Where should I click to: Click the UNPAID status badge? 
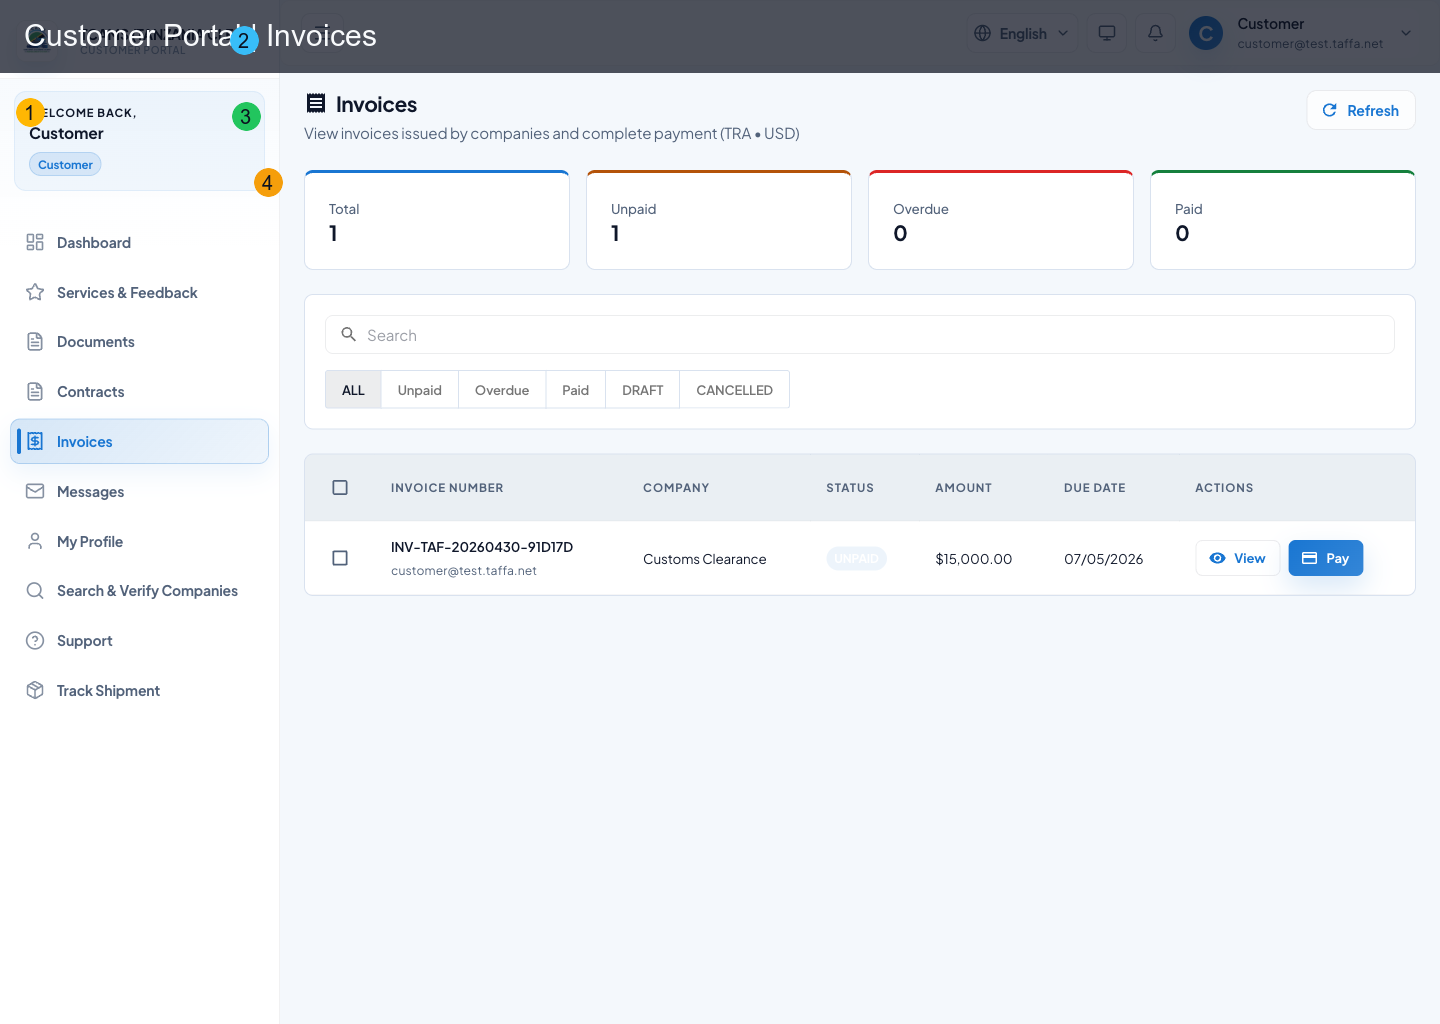(x=857, y=559)
